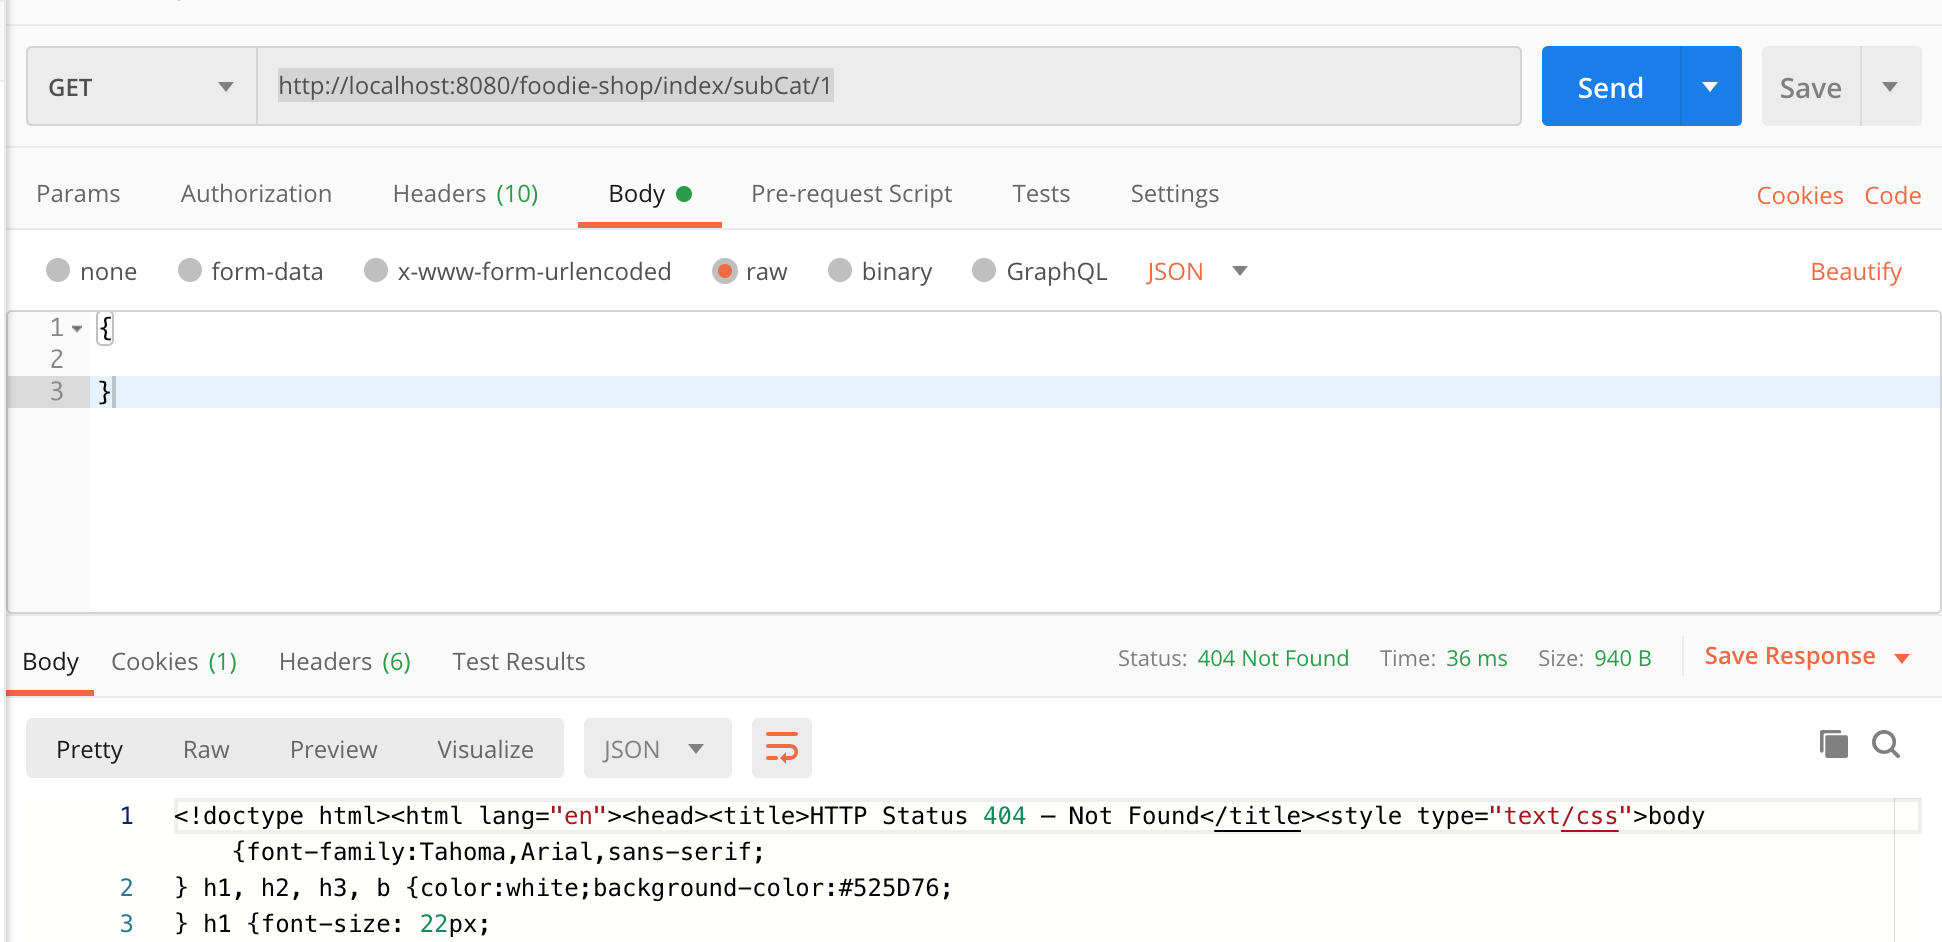Viewport: 1942px width, 942px height.
Task: Switch response view to Preview
Action: click(x=333, y=749)
